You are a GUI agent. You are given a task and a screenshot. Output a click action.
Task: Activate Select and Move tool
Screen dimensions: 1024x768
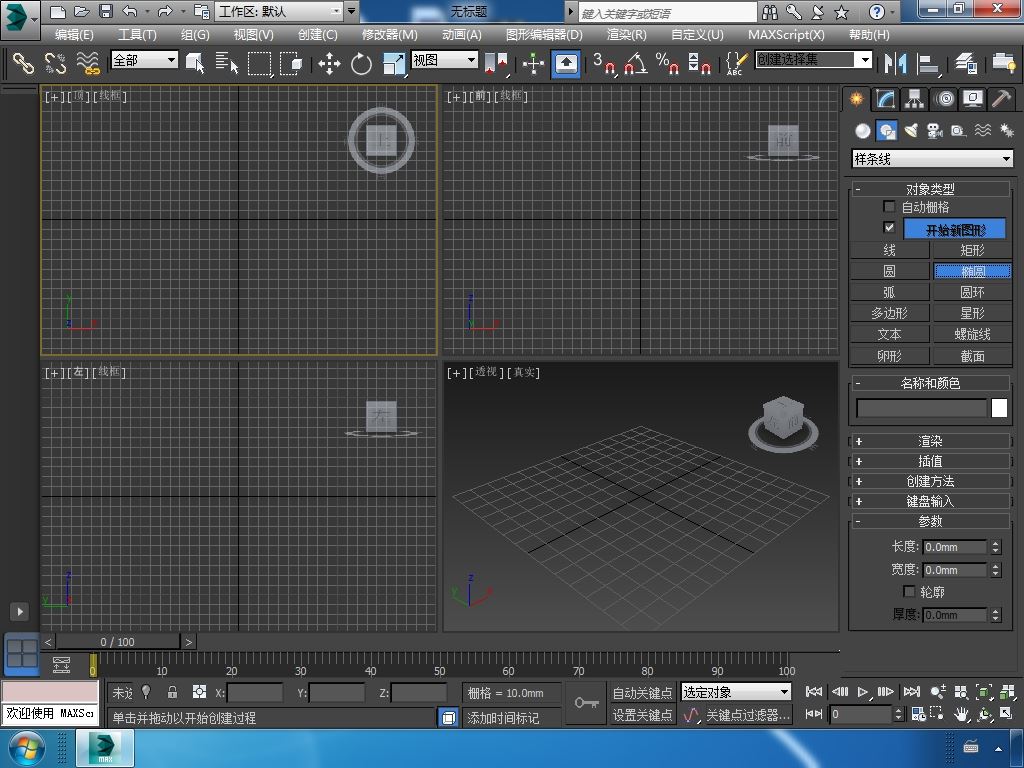(x=329, y=63)
